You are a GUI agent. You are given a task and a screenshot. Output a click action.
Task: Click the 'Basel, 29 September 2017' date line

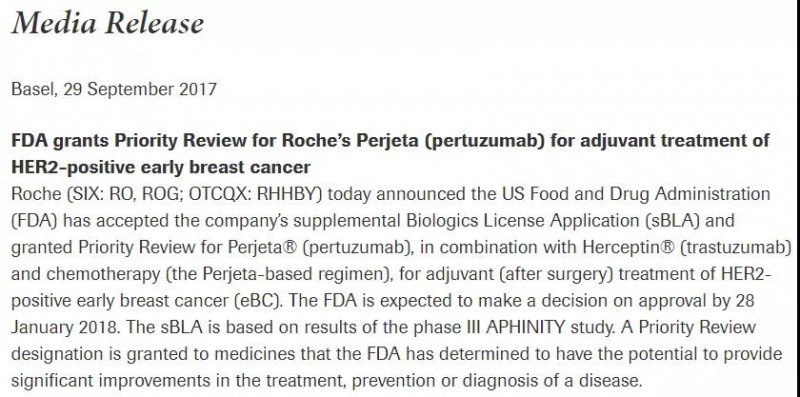(x=114, y=89)
